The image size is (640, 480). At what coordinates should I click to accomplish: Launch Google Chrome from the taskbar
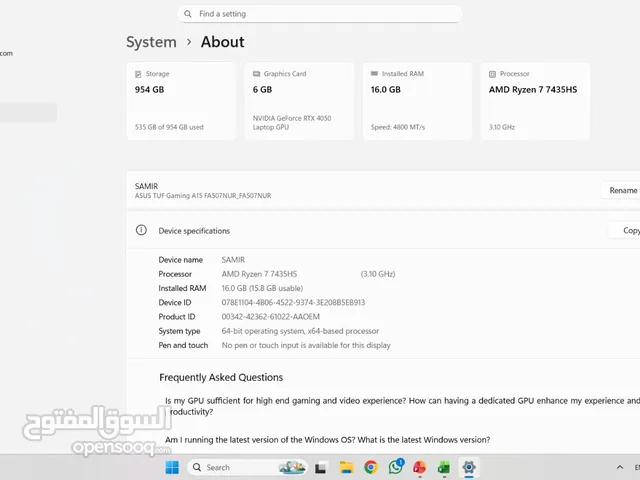pos(371,467)
